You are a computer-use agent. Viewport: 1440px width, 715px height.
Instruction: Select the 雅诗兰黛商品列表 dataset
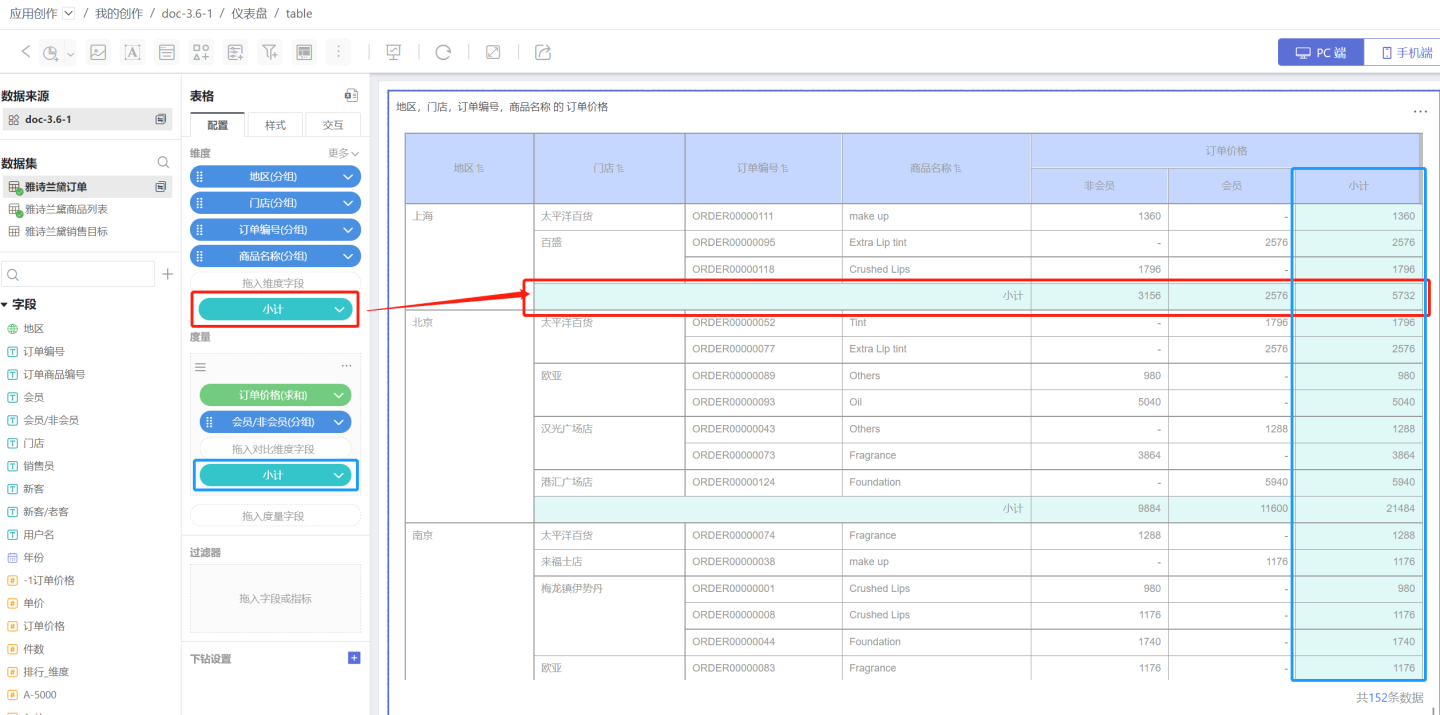65,209
